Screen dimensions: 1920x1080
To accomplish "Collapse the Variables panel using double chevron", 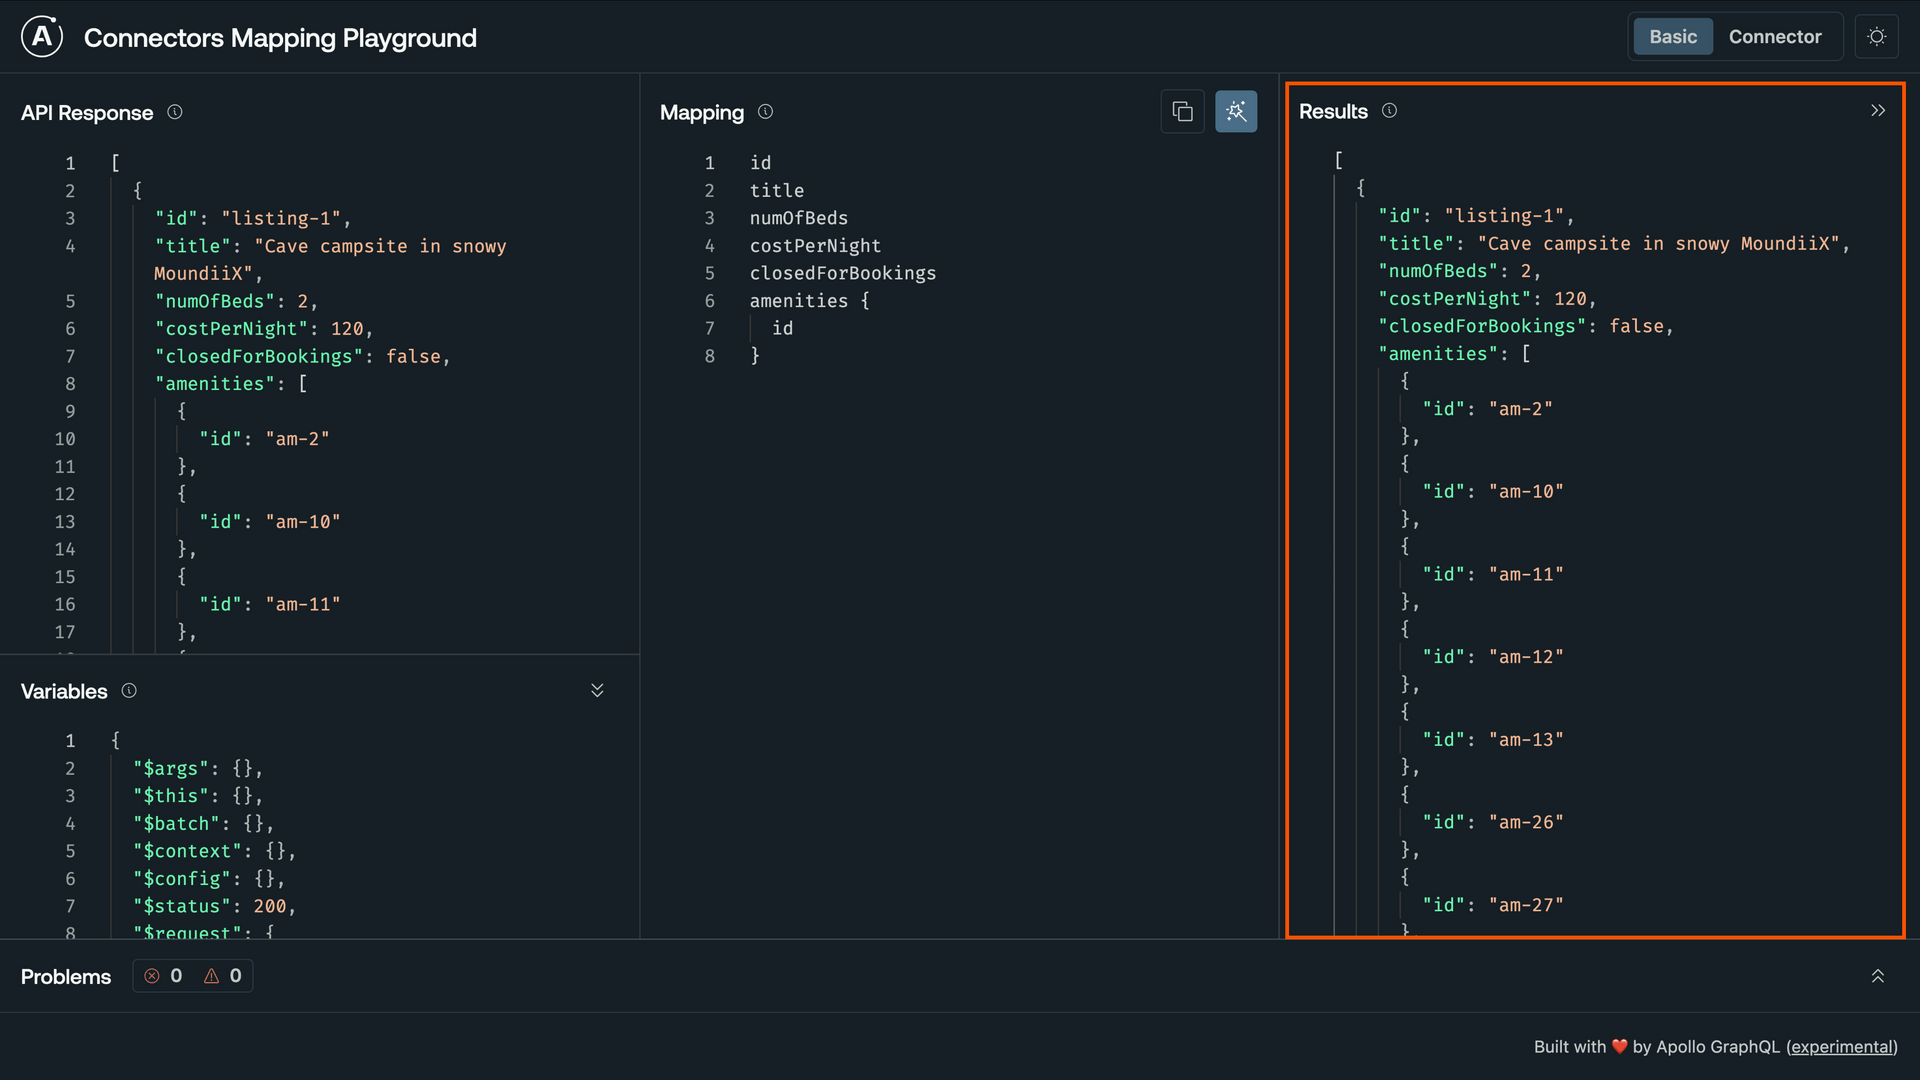I will tap(597, 690).
